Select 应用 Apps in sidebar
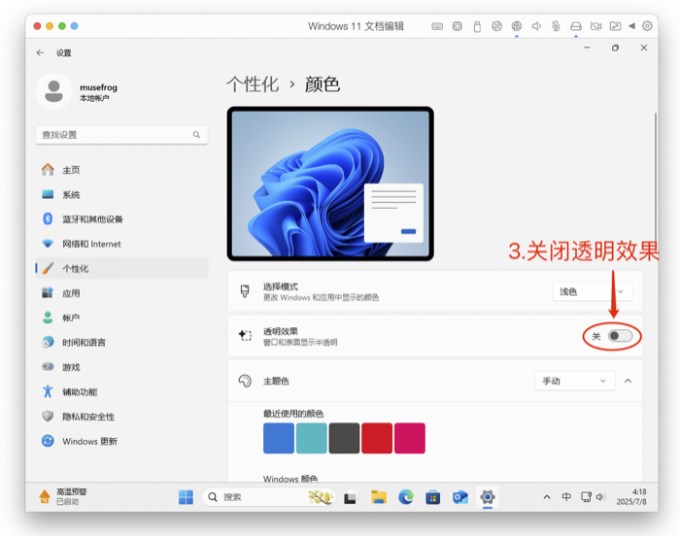The width and height of the screenshot is (680, 536). pyautogui.click(x=122, y=293)
